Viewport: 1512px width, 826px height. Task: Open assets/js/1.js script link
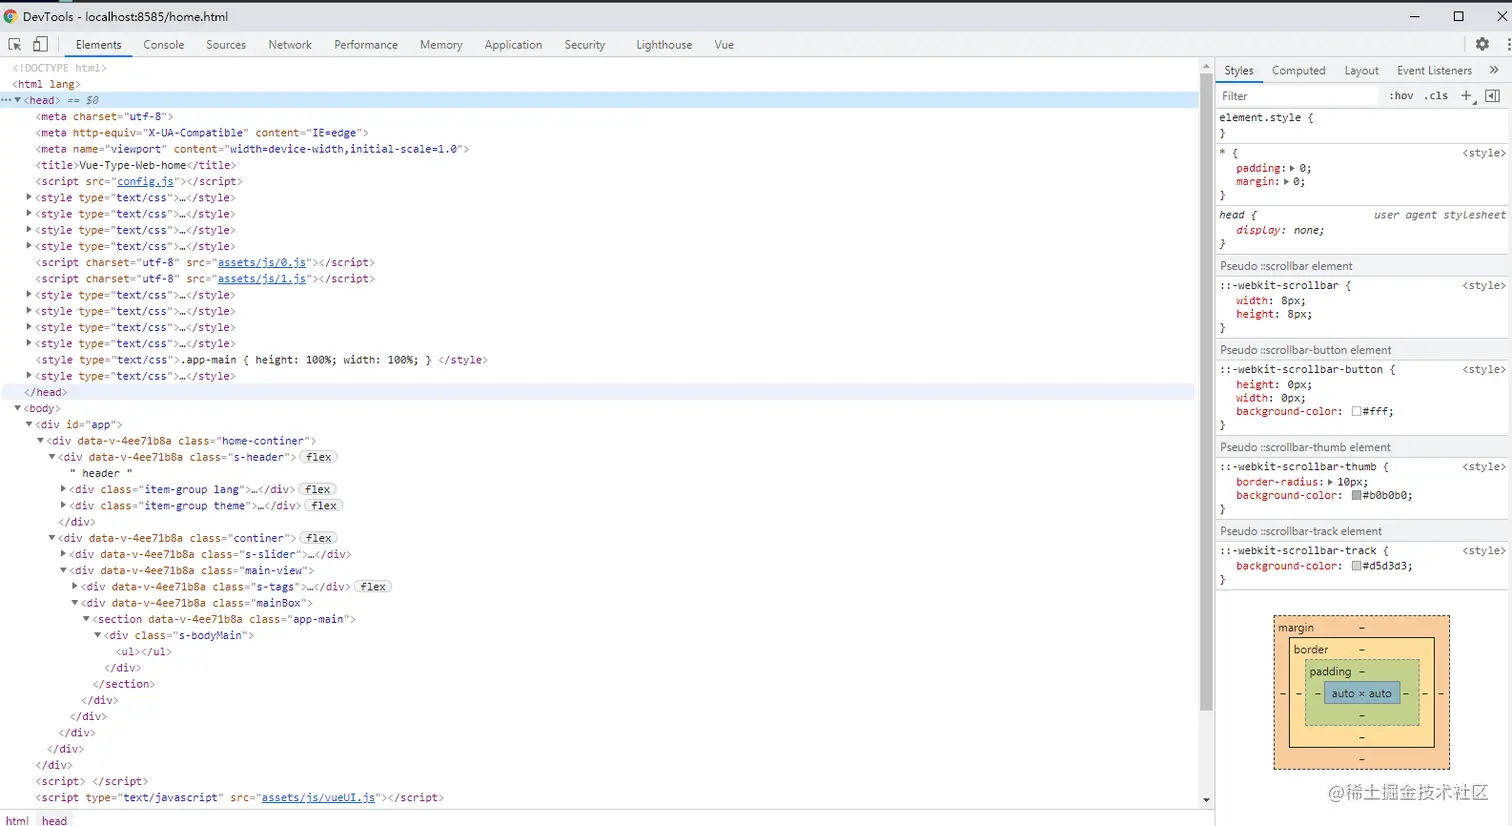coord(262,279)
